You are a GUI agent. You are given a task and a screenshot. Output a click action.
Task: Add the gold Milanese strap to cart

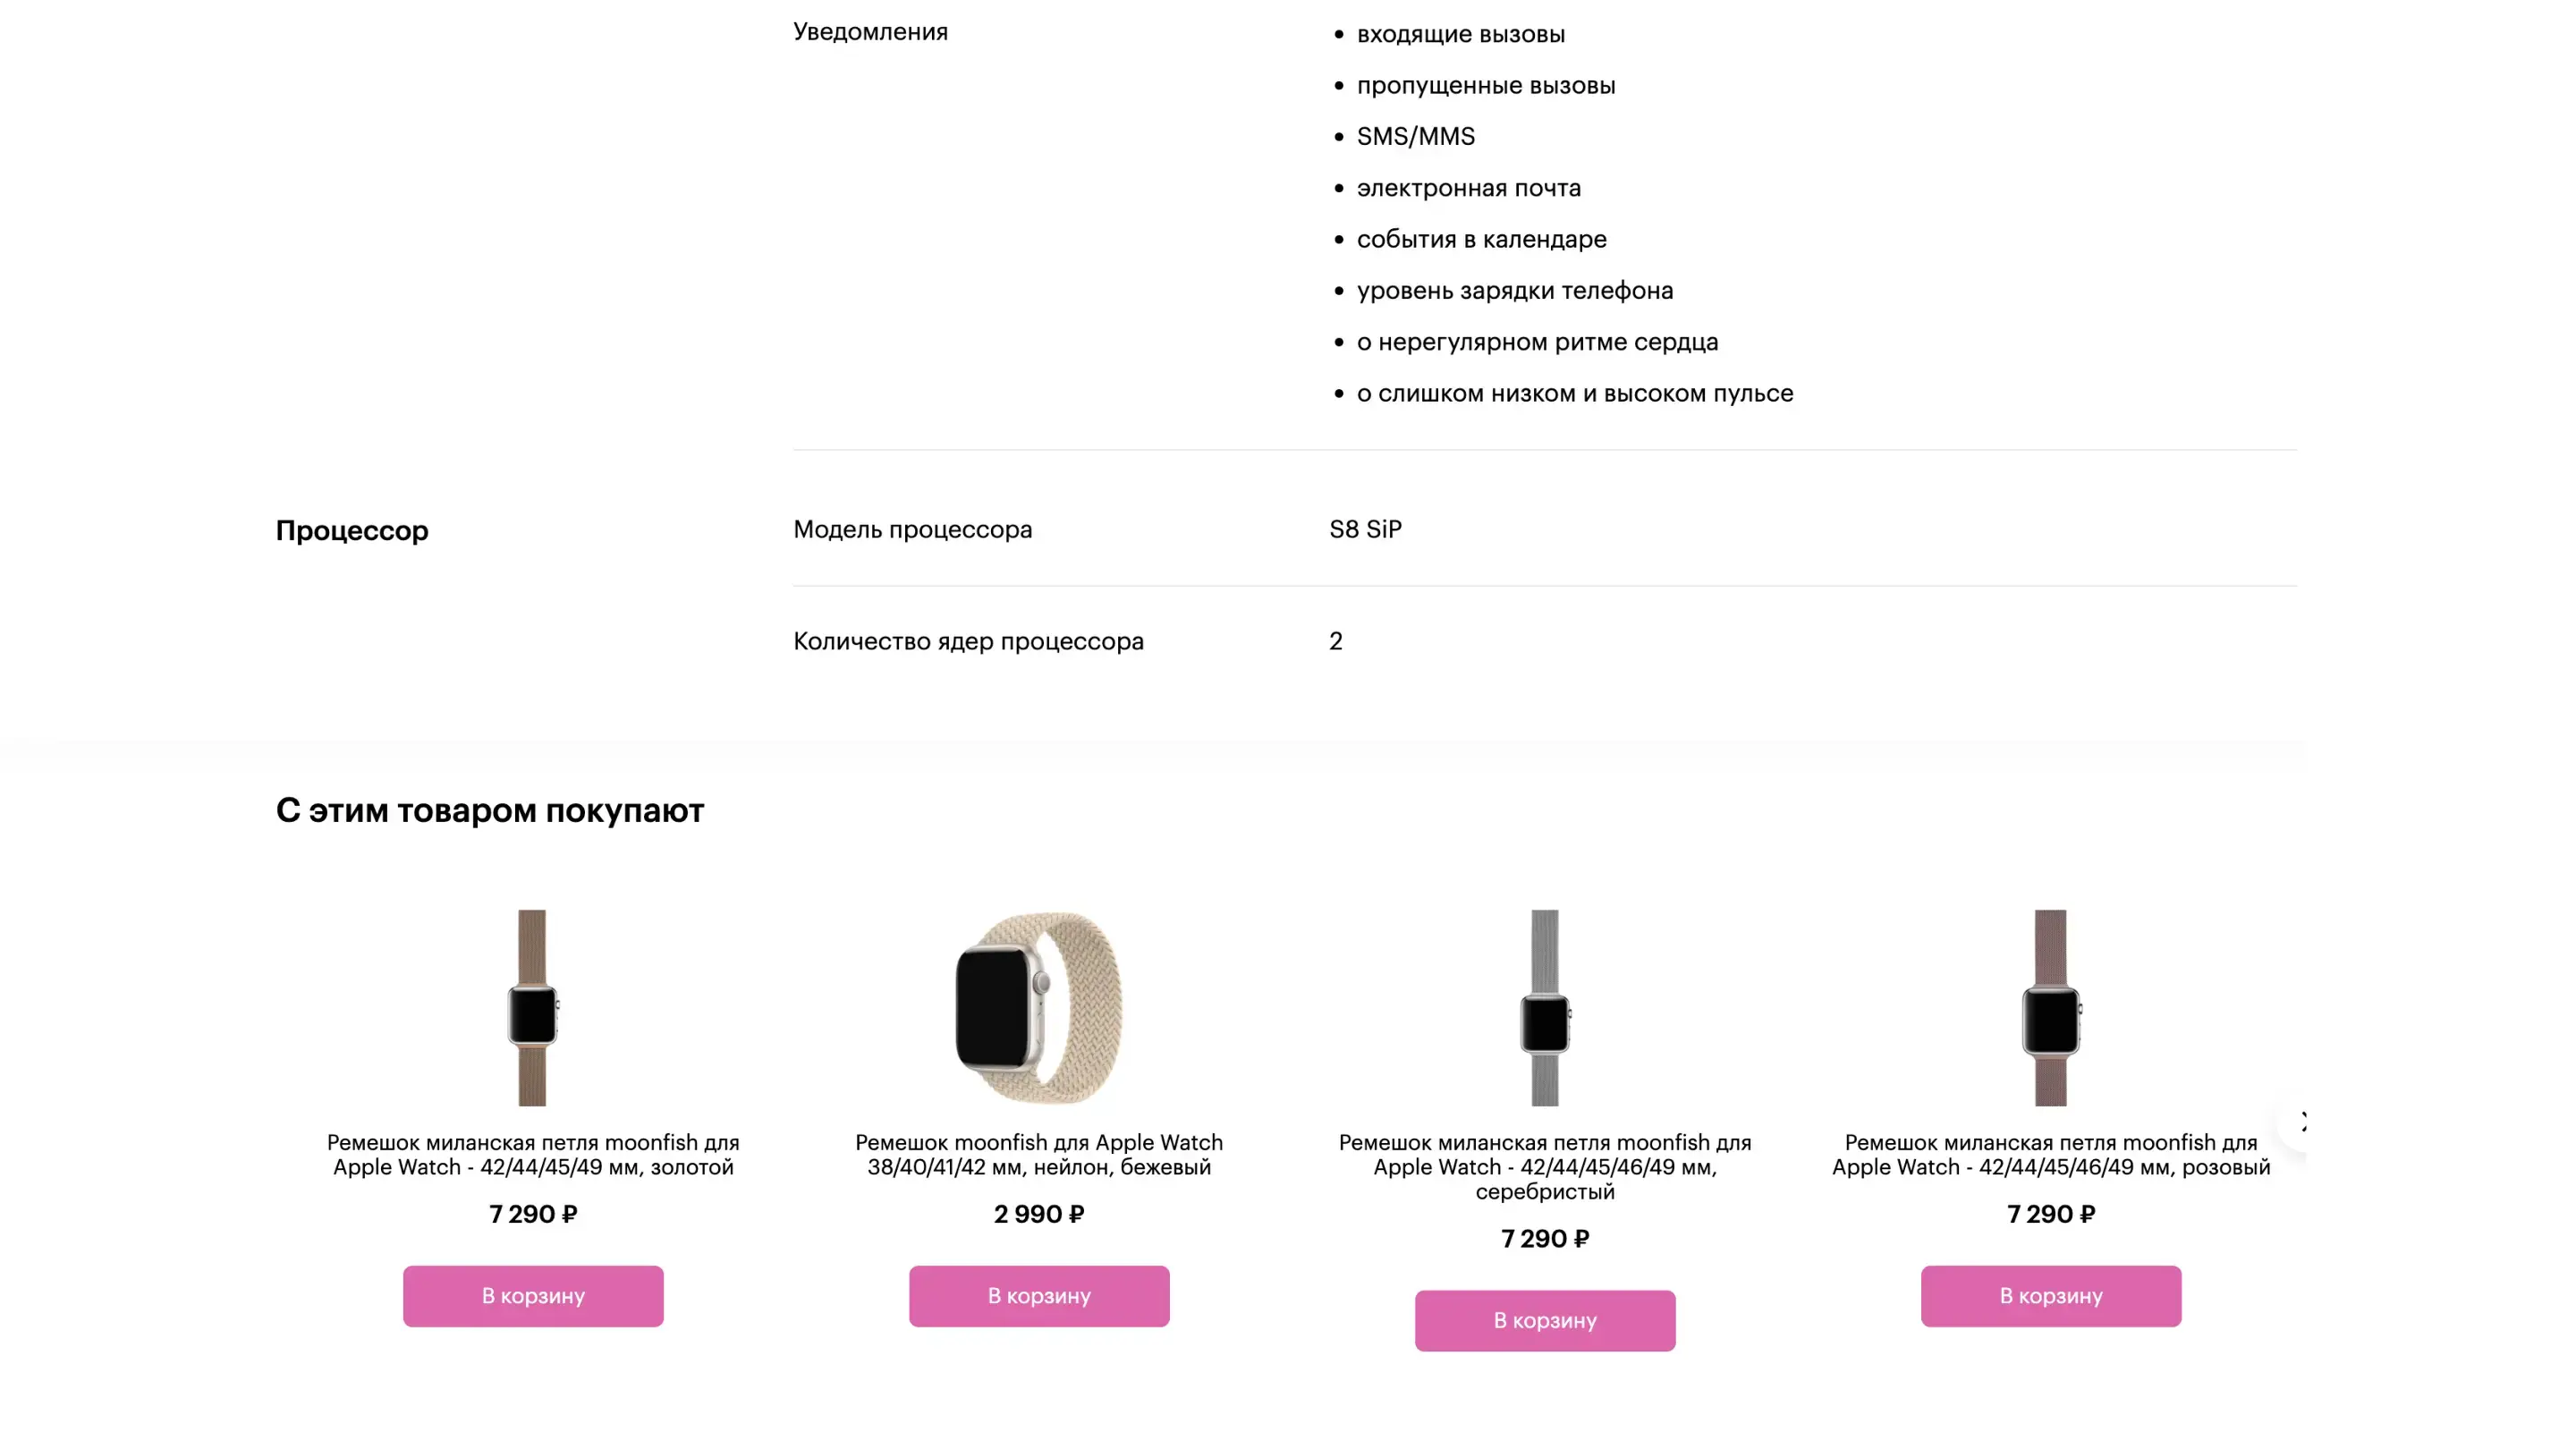coord(533,1296)
